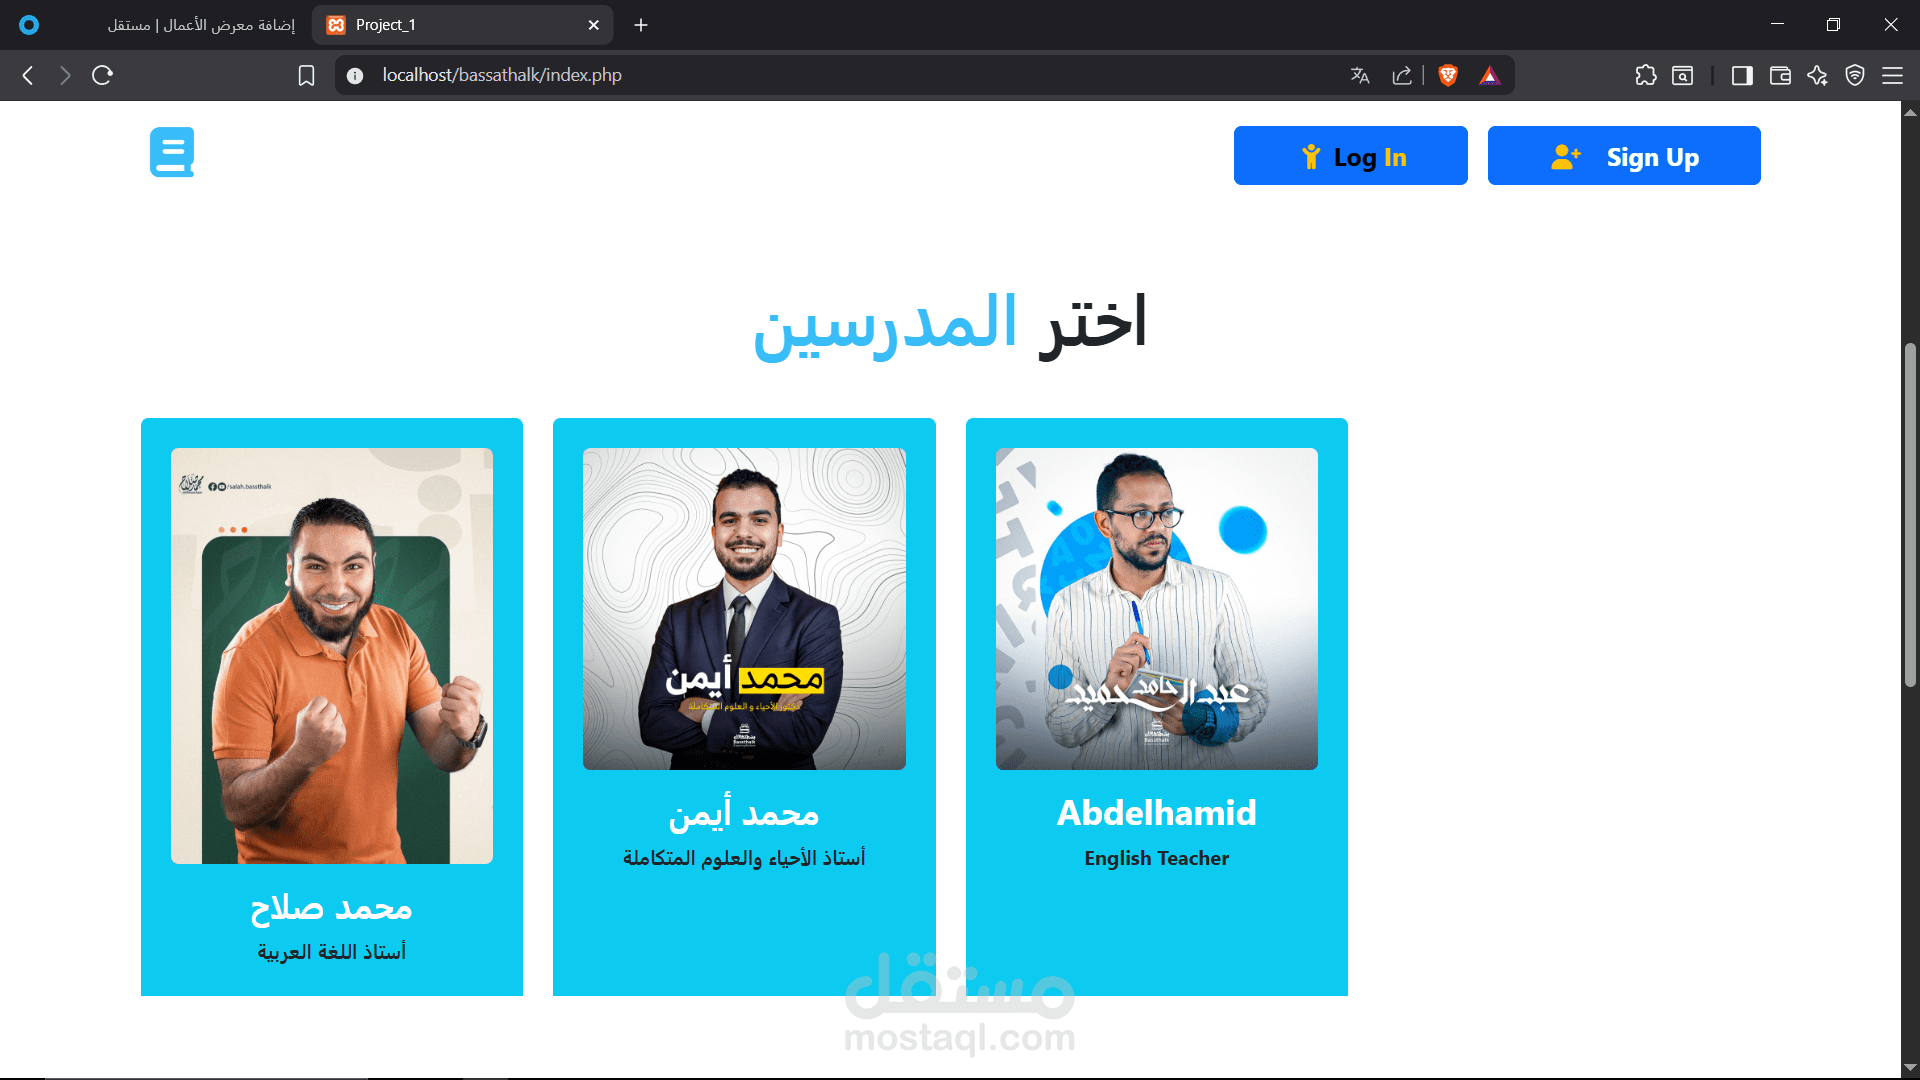Open the page translate icon
The image size is (1920, 1080).
click(1359, 75)
